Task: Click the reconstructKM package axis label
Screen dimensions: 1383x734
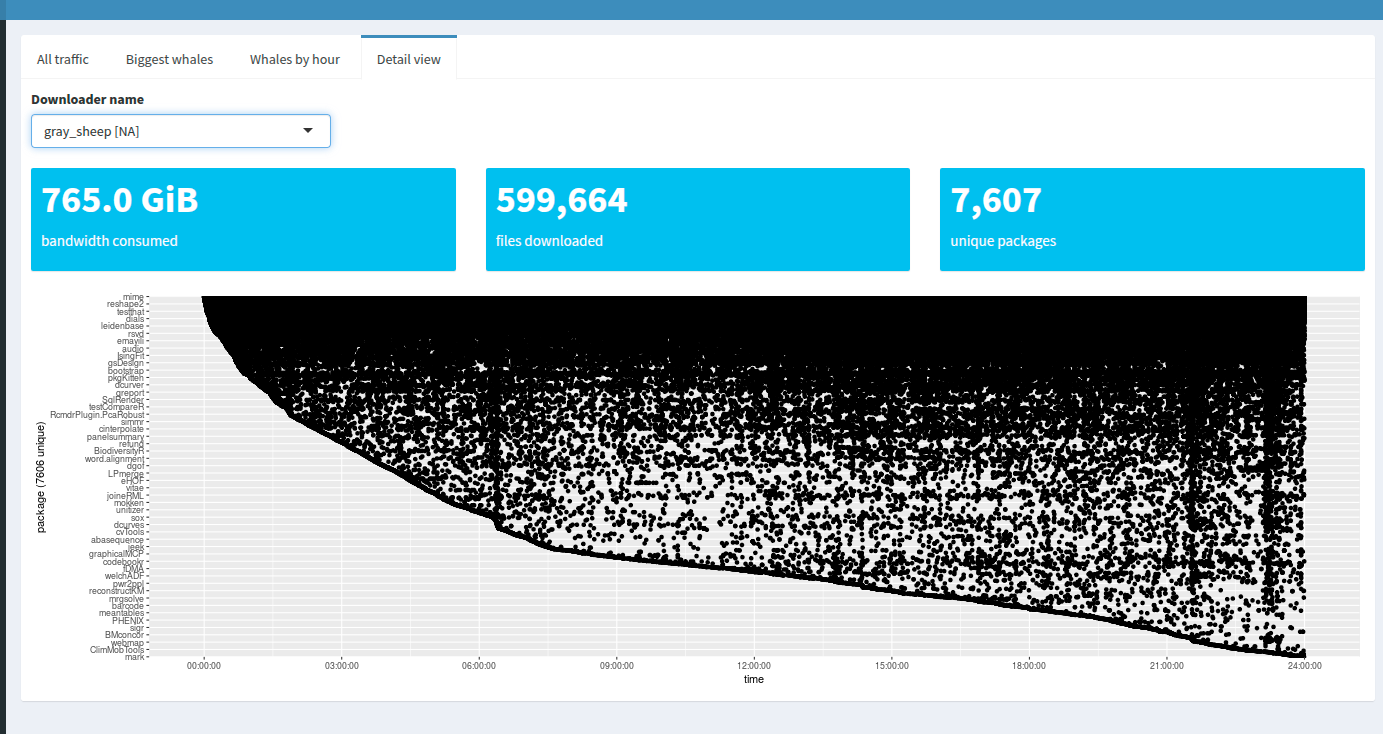Action: pos(117,590)
